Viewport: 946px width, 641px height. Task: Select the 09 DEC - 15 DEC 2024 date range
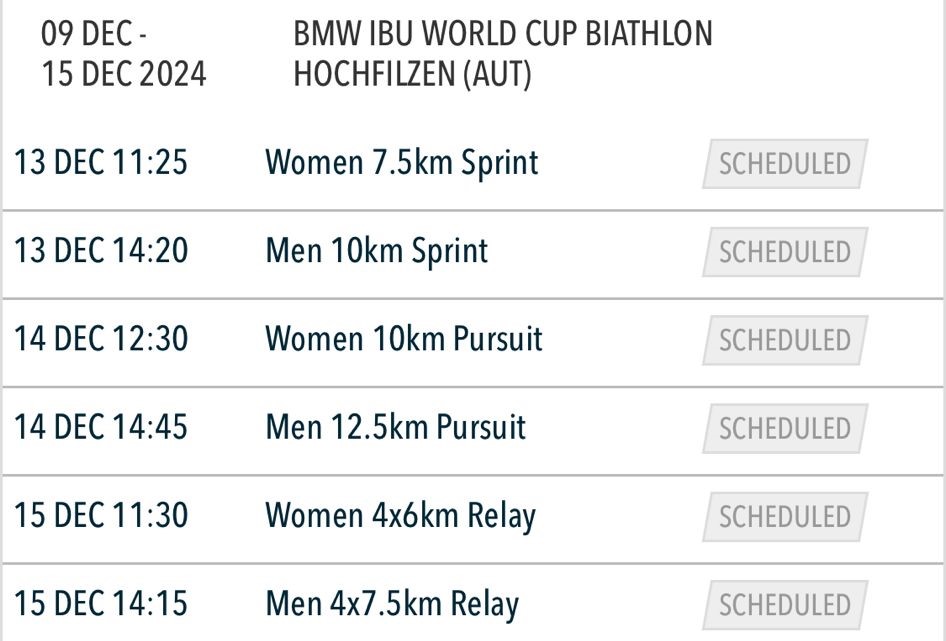click(x=124, y=54)
